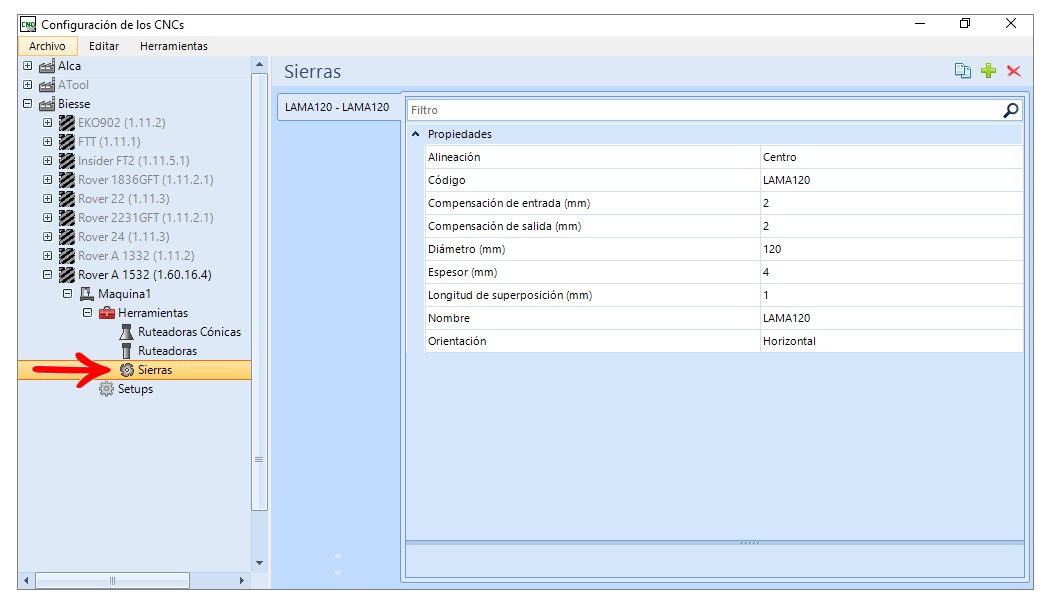This screenshot has width=1046, height=610.
Task: Click the Insider FT2 machine icon
Action: (67, 161)
